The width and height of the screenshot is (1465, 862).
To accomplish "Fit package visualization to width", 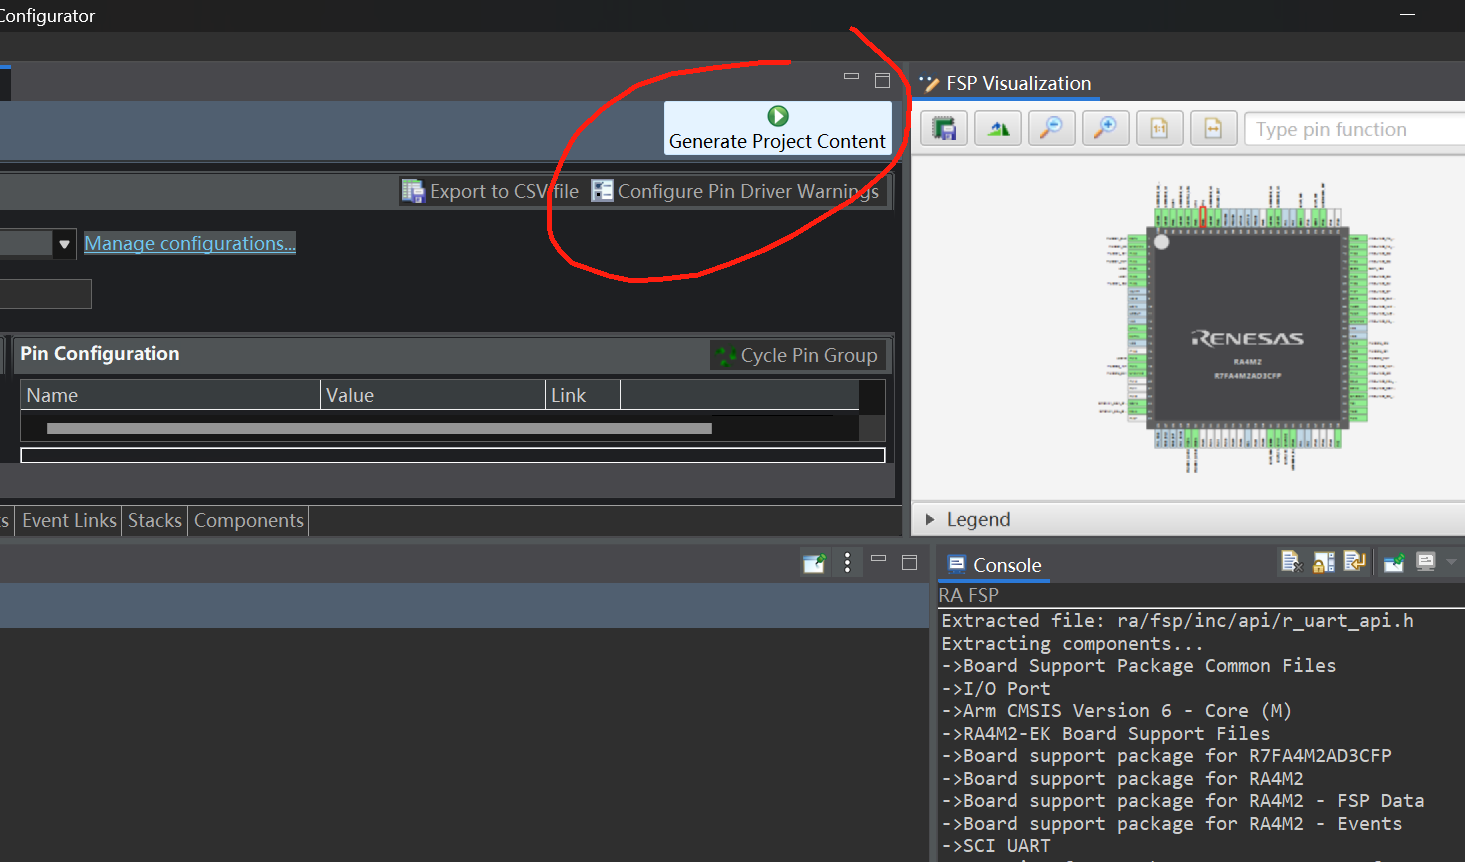I will (x=1213, y=128).
